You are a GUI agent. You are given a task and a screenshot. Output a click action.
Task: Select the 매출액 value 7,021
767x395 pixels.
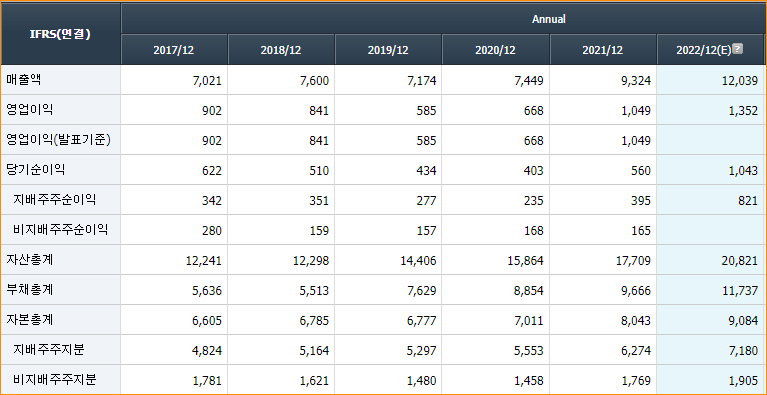[x=207, y=81]
